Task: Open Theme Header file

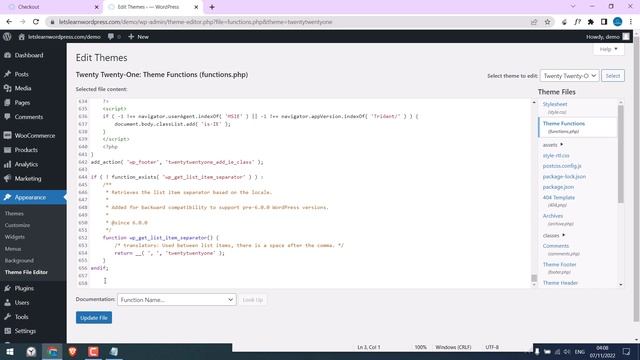Action: click(560, 283)
